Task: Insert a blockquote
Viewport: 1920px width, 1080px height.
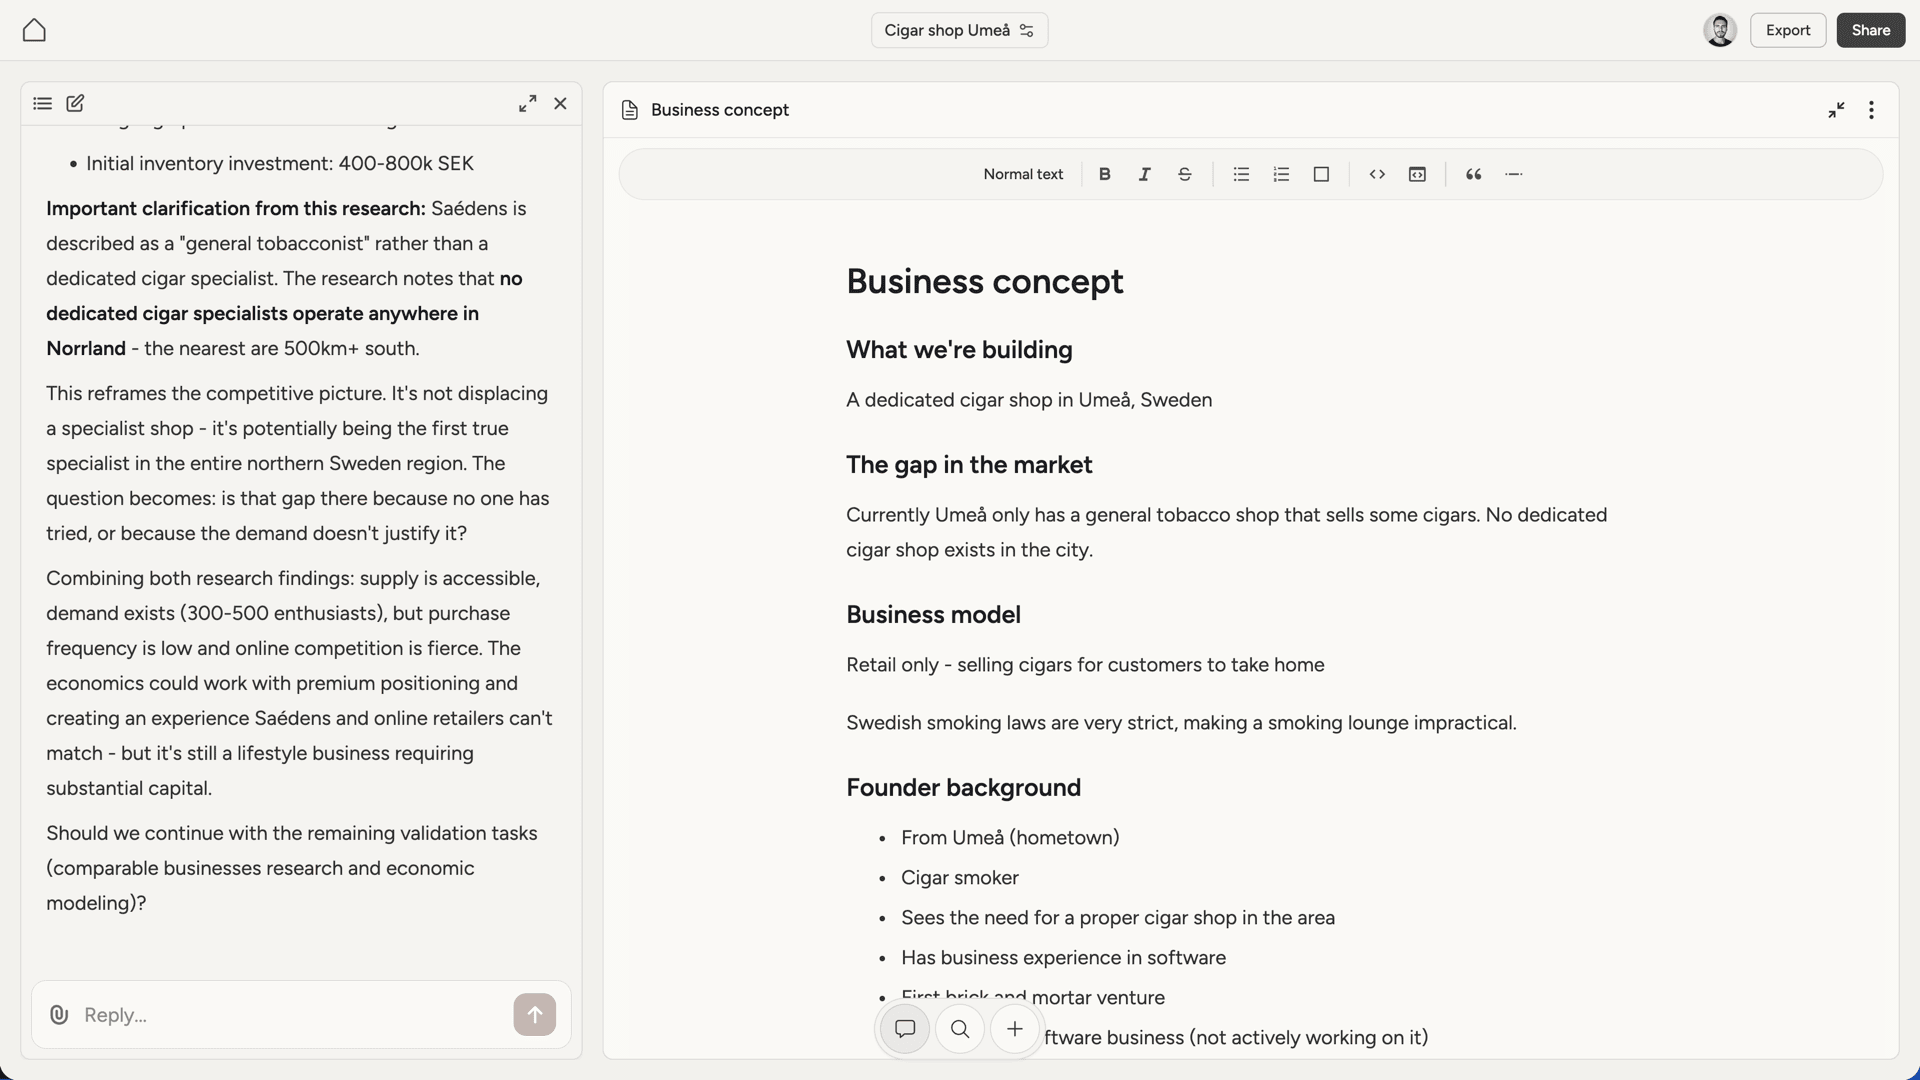Action: pyautogui.click(x=1473, y=174)
